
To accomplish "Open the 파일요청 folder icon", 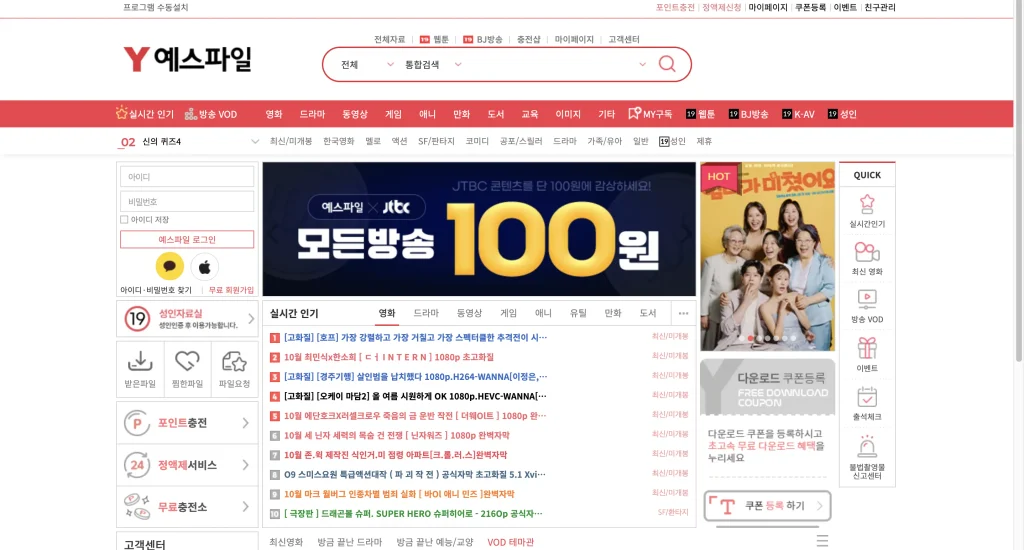I will click(234, 361).
